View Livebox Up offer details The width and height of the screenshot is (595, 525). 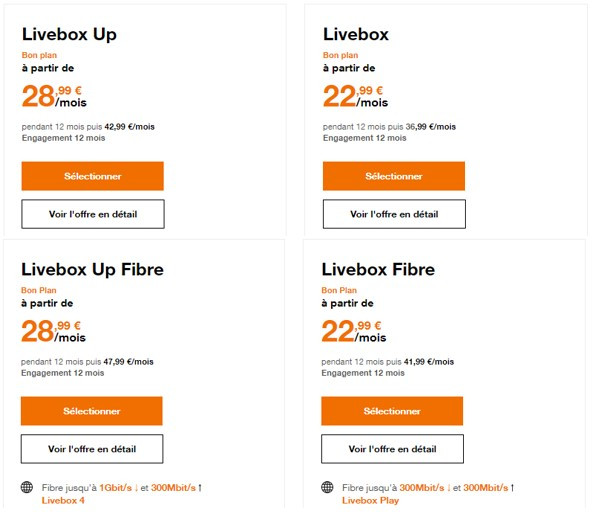click(x=93, y=214)
